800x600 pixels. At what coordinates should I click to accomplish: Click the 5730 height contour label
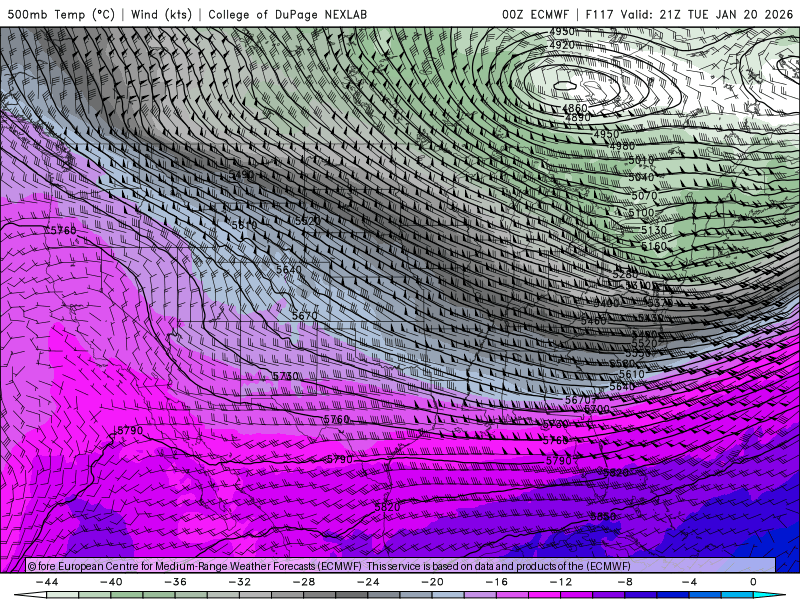pos(286,376)
